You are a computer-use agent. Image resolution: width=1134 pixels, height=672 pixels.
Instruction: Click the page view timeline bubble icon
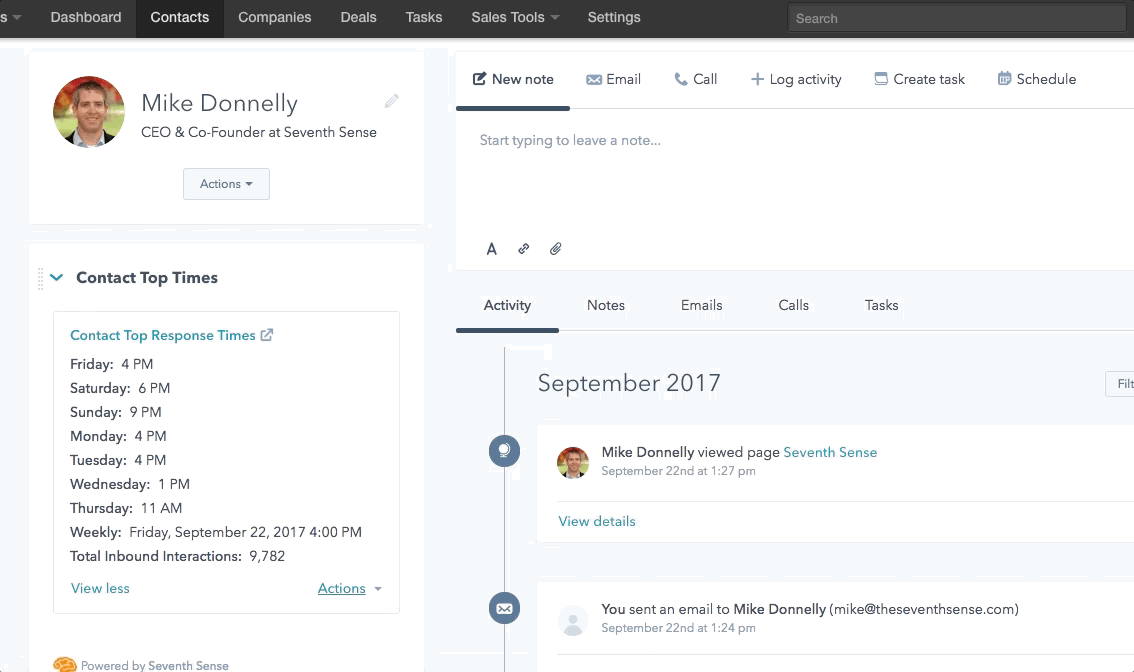click(504, 451)
